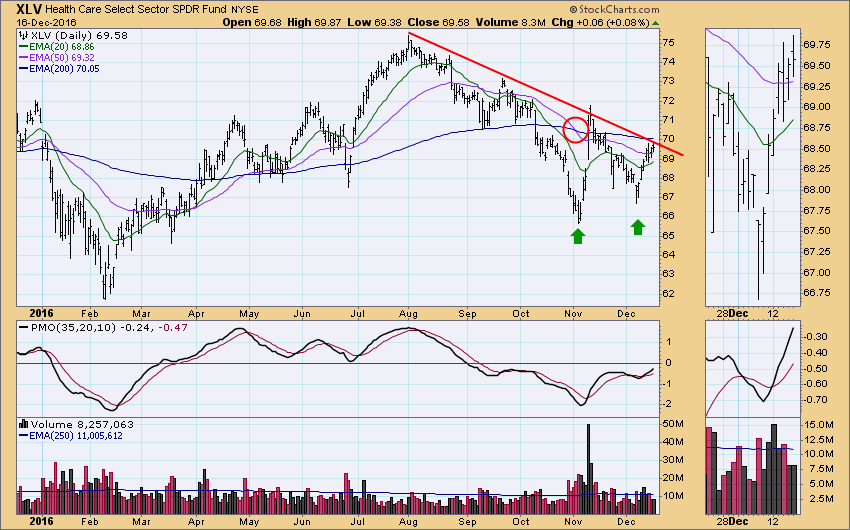Click the 65 price axis label

668,235
